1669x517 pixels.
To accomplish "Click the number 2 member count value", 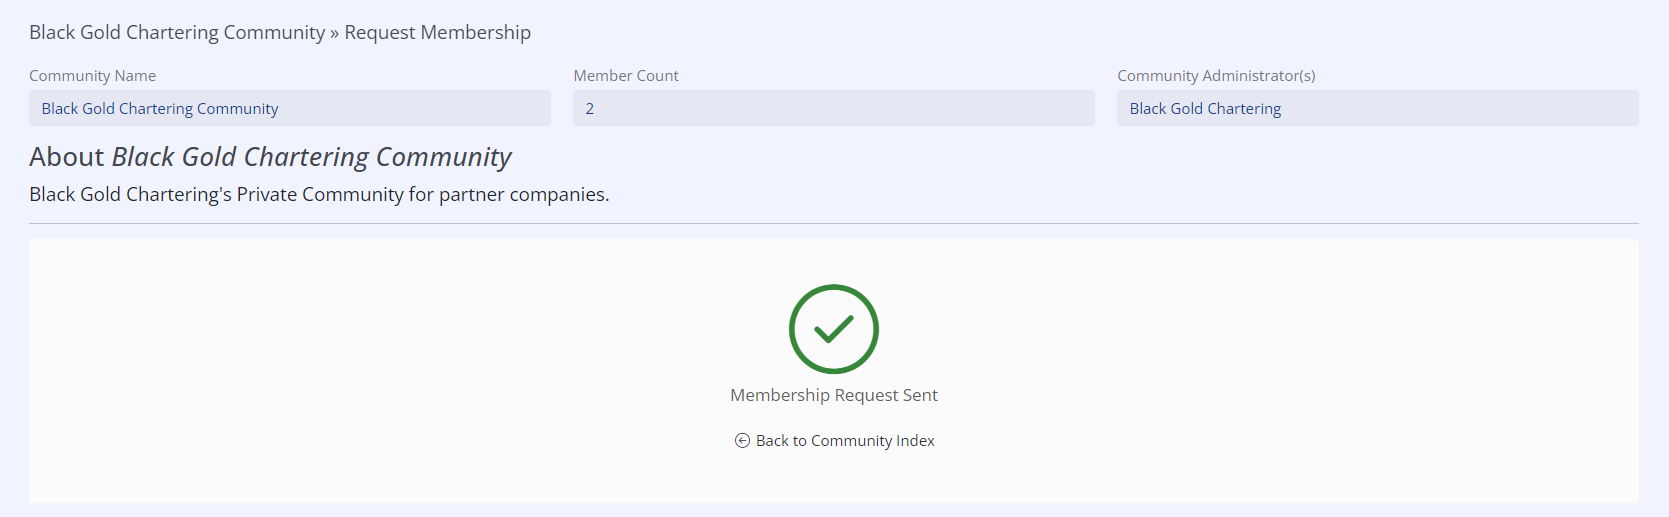I will click(590, 109).
